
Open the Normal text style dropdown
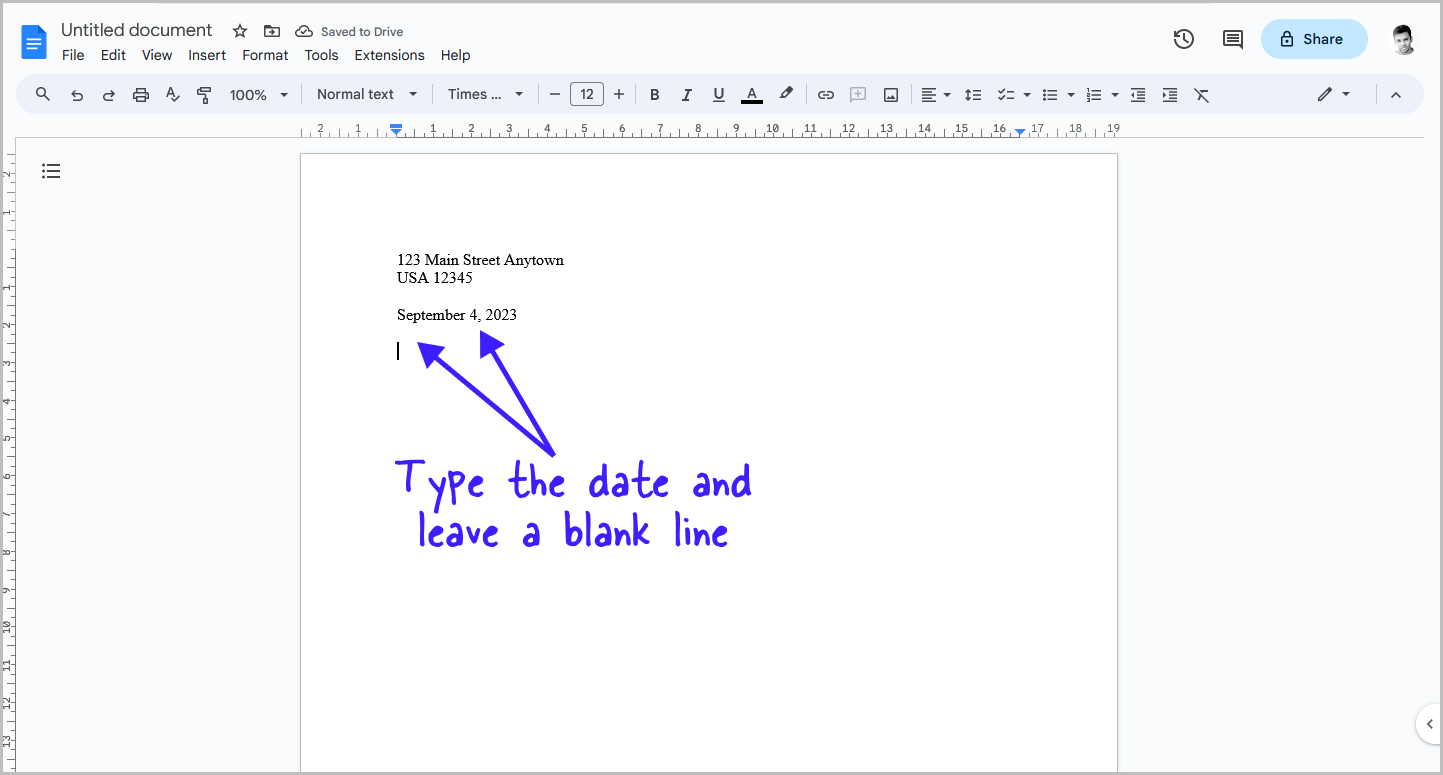coord(366,94)
